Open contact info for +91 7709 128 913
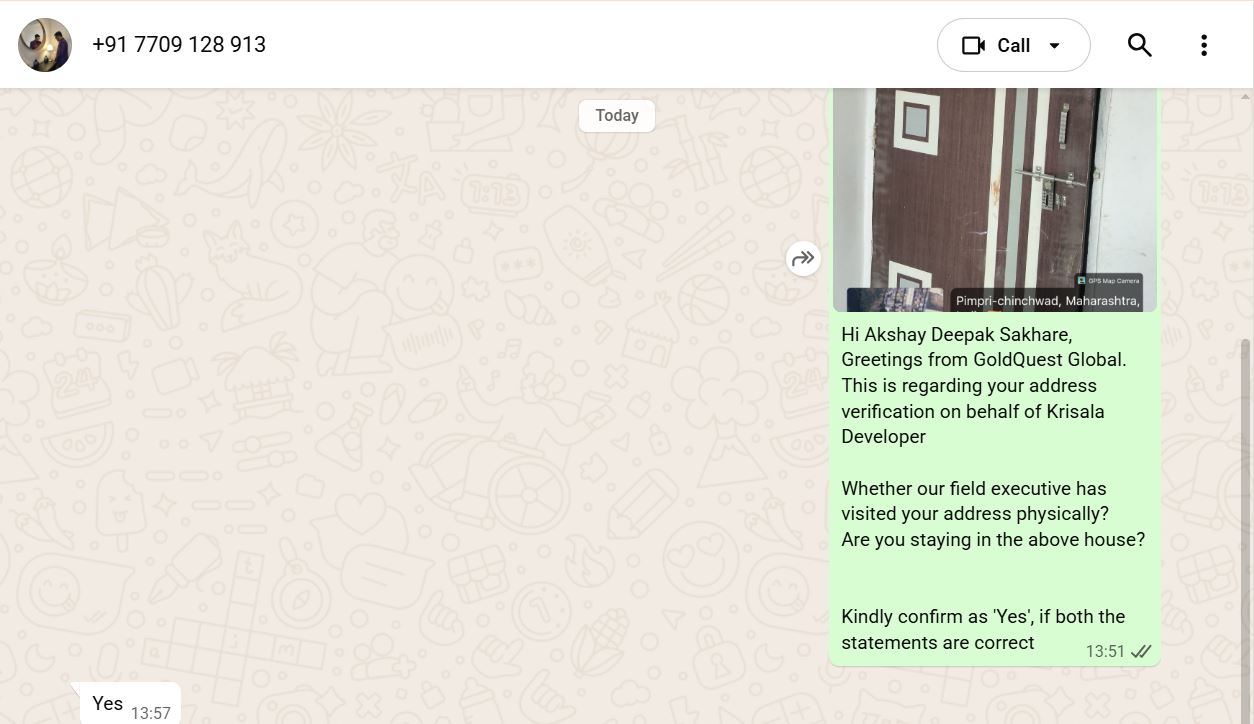 point(179,45)
